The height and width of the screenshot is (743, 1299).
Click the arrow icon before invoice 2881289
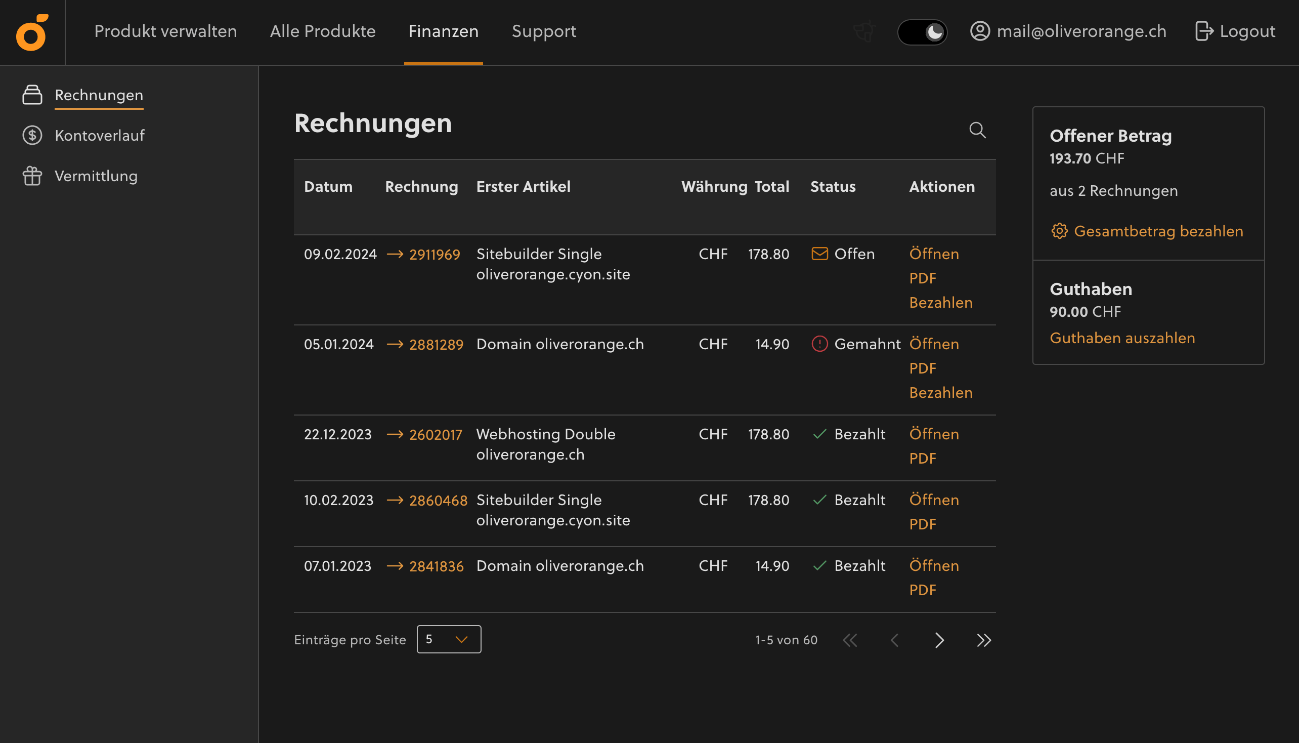(394, 344)
